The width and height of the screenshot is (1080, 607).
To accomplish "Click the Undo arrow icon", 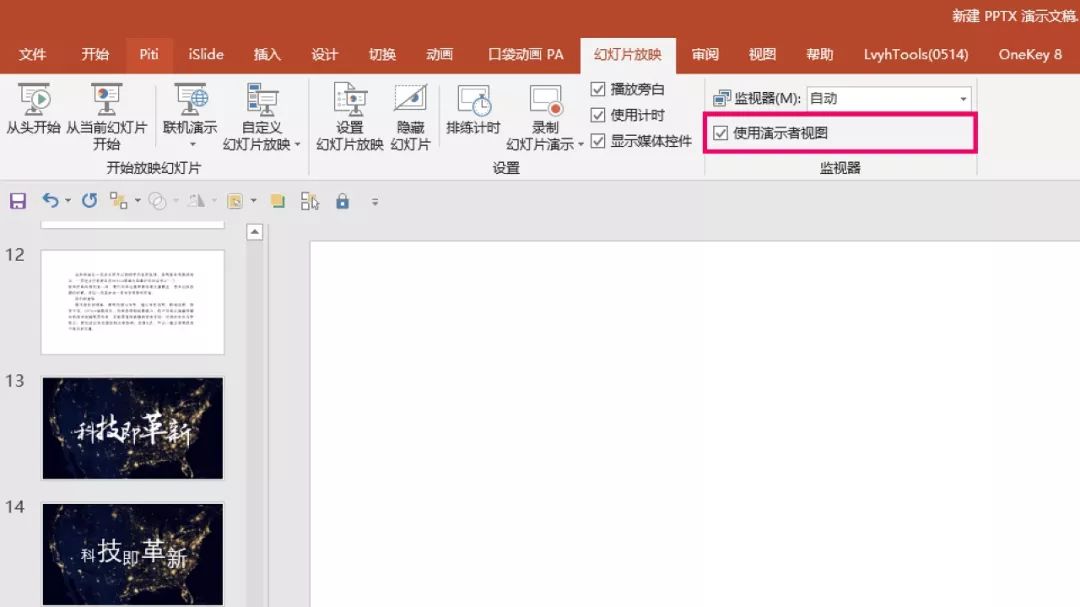I will (x=50, y=200).
